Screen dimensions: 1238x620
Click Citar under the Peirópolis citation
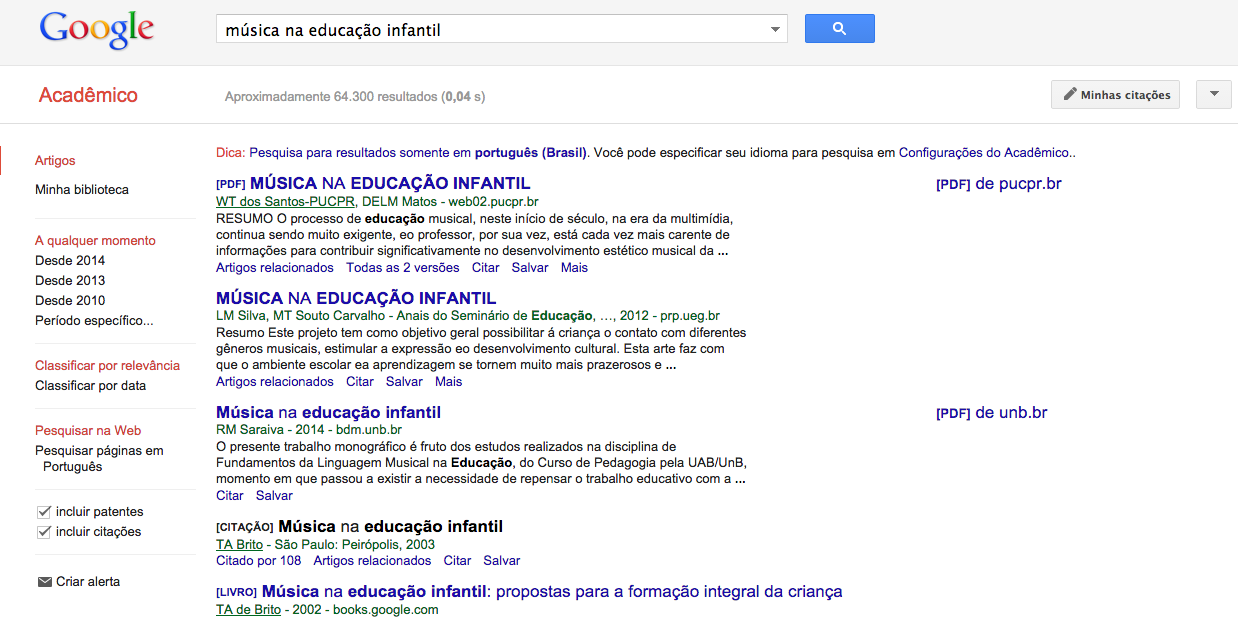click(457, 561)
